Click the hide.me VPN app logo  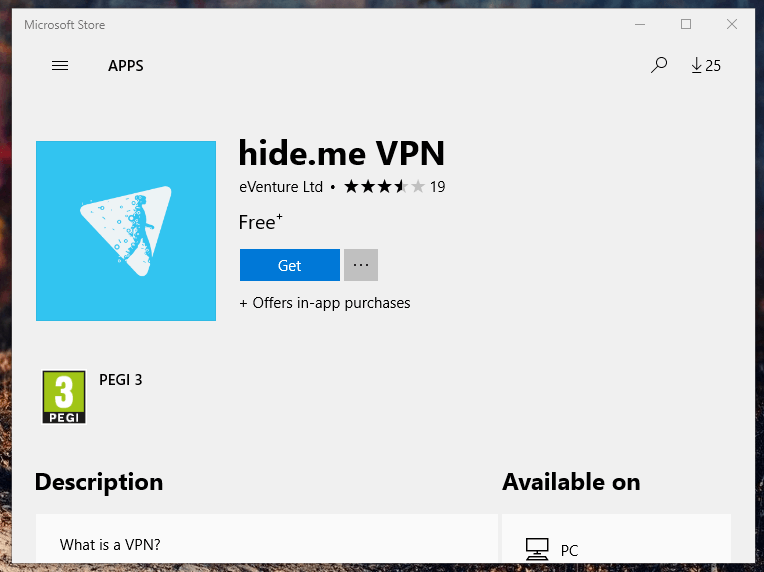pyautogui.click(x=126, y=231)
